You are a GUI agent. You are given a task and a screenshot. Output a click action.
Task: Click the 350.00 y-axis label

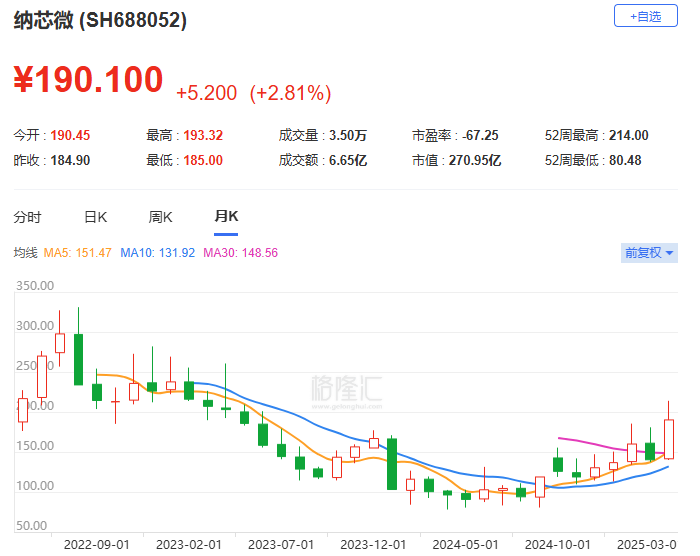[35, 286]
